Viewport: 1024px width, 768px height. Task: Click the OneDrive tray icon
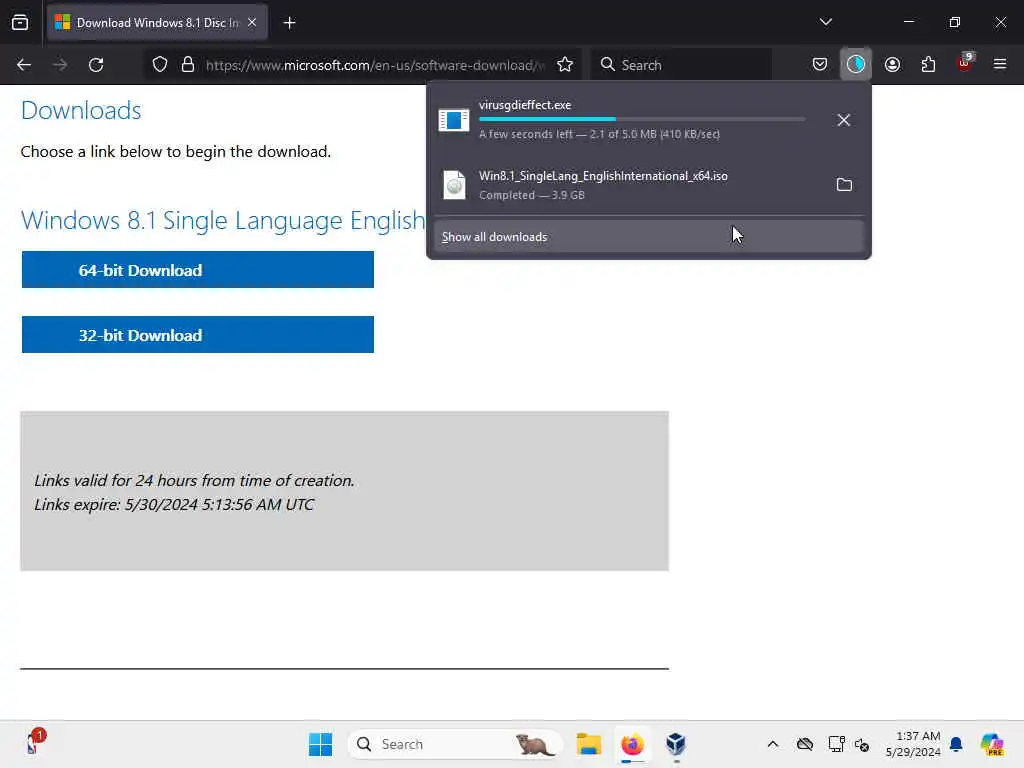[x=805, y=744]
